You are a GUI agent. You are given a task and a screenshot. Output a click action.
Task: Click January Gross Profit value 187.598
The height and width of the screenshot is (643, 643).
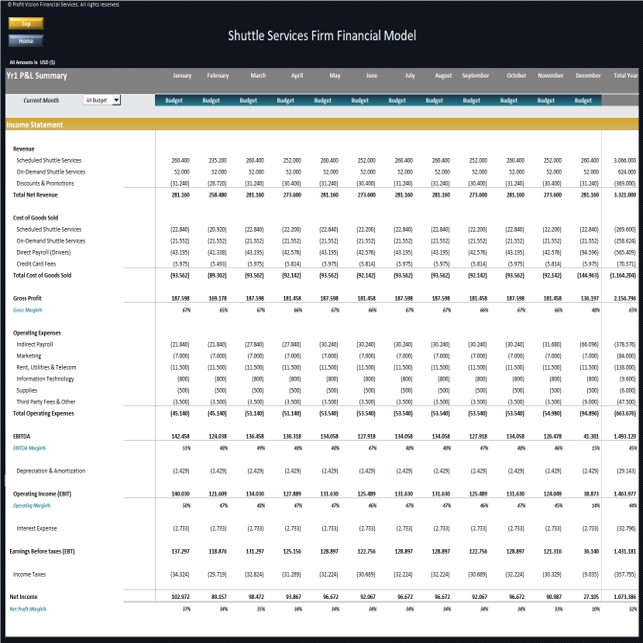pos(180,298)
